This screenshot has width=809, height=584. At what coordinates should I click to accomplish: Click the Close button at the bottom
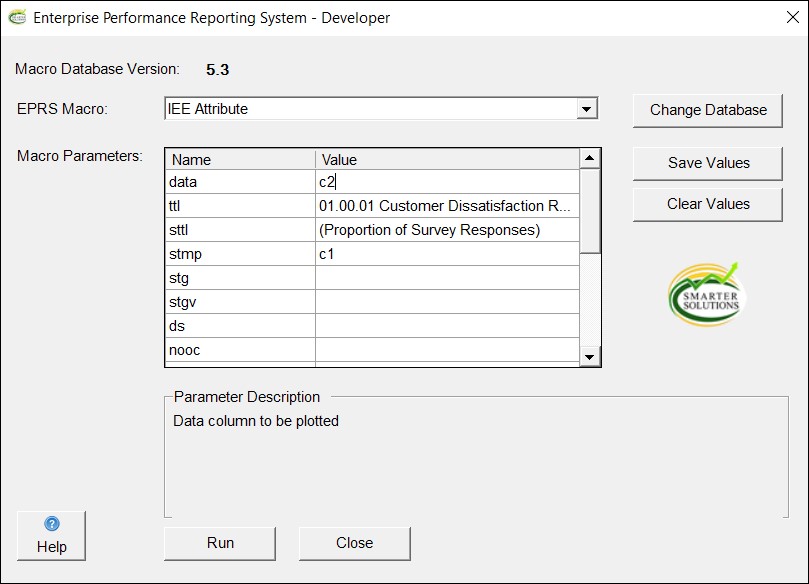click(x=354, y=543)
